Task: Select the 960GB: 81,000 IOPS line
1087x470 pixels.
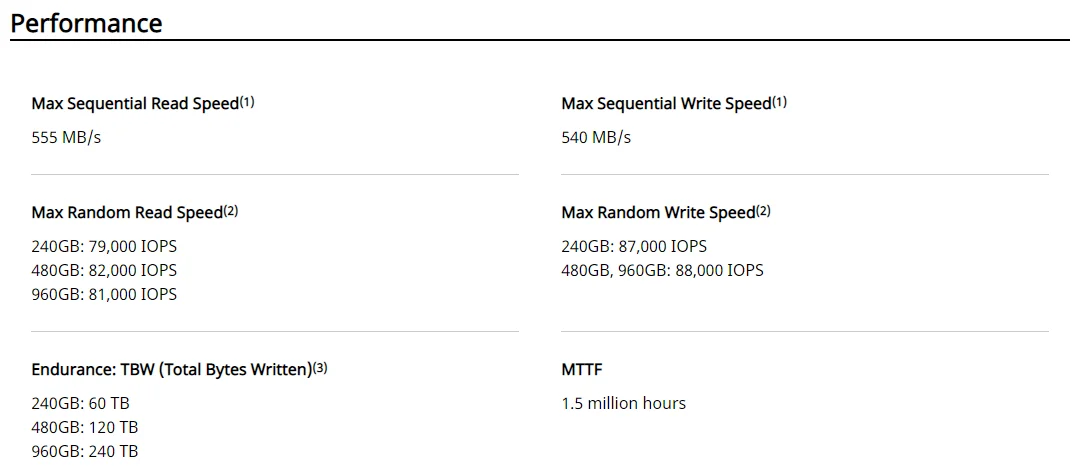Action: [x=104, y=294]
